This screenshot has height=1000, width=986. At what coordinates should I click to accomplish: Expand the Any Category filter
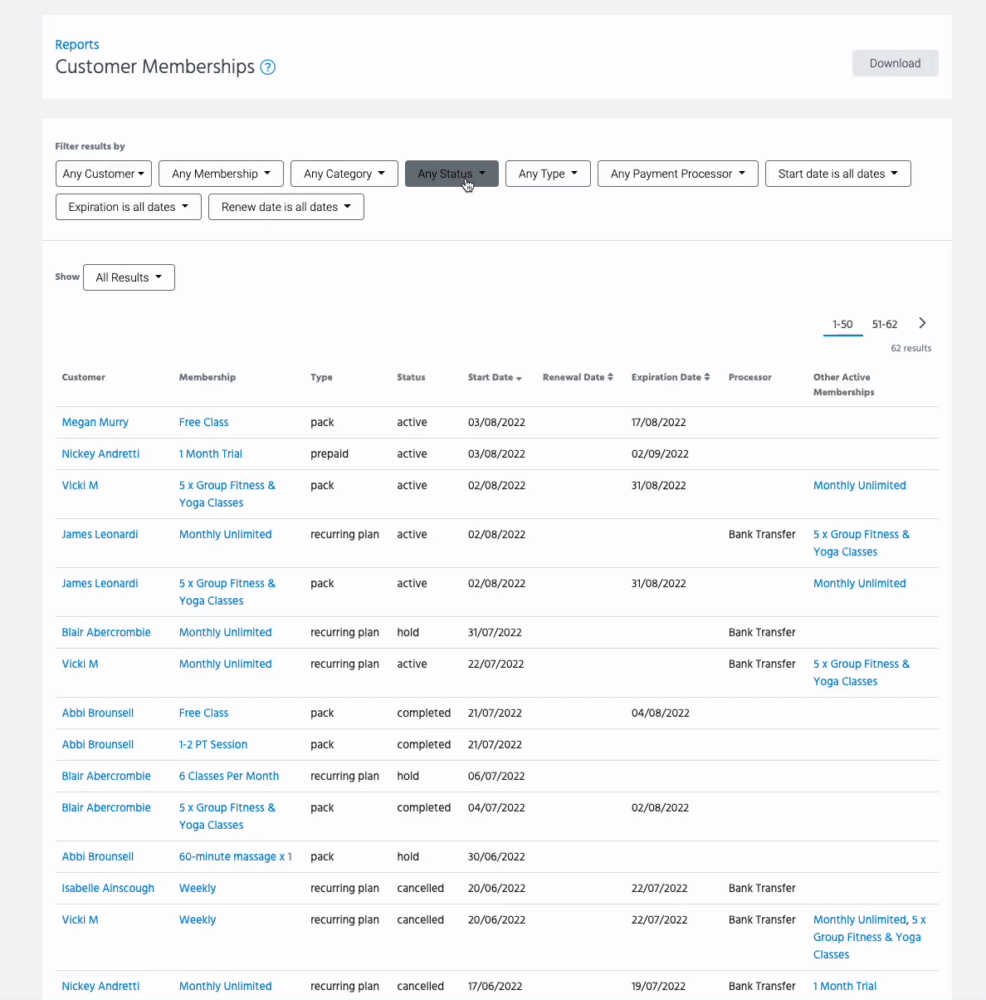point(344,174)
